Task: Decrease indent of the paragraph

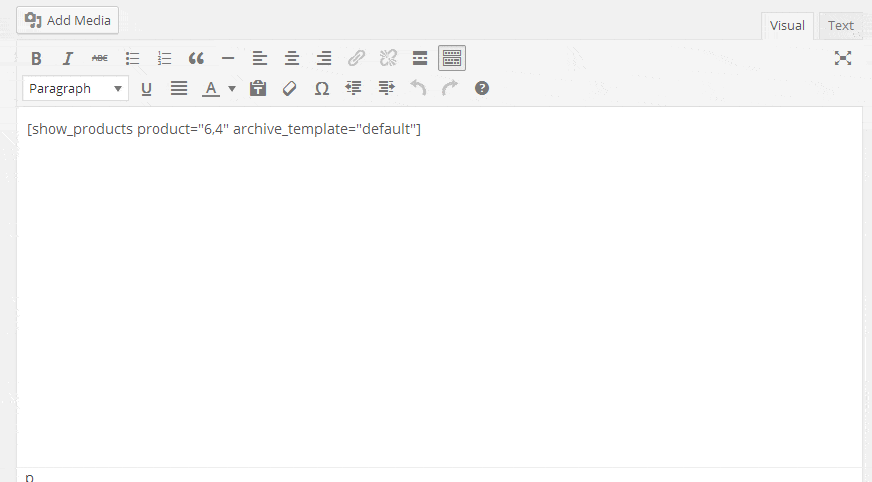Action: pos(354,88)
